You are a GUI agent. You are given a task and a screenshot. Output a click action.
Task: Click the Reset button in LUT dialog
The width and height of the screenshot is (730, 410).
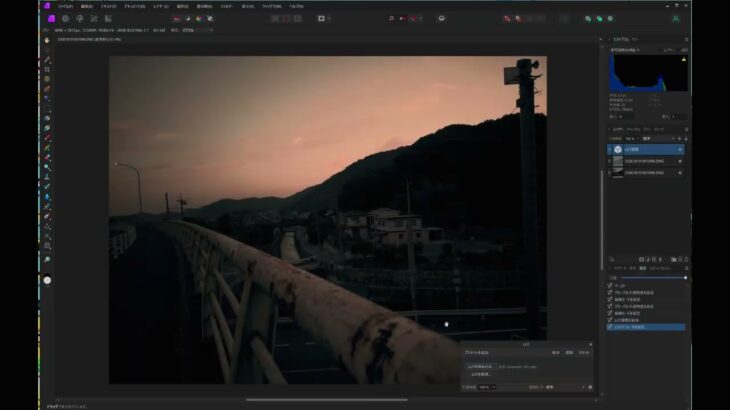[584, 353]
